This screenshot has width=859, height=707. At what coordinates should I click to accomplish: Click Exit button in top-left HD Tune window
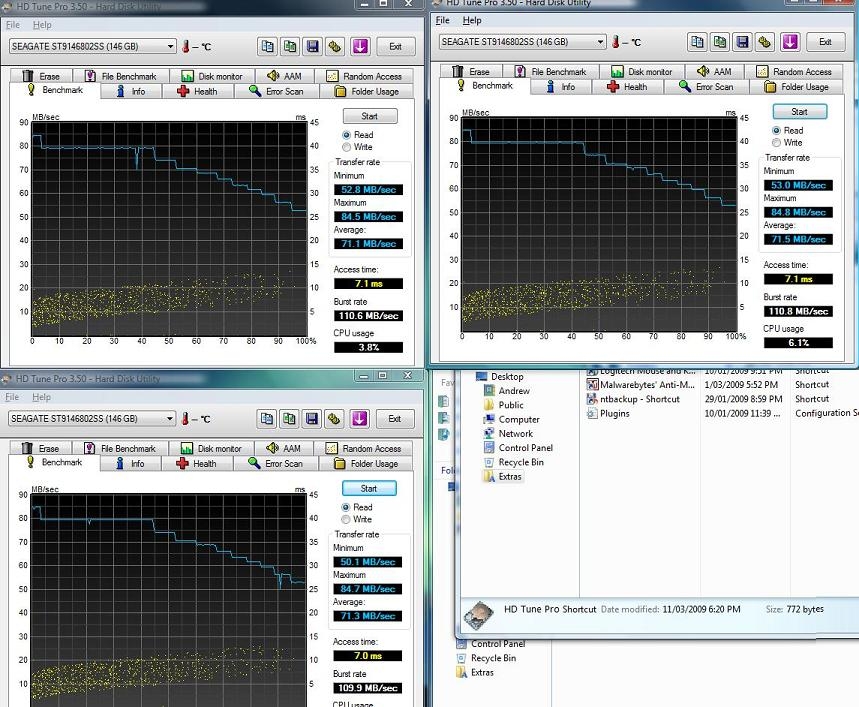pos(396,47)
